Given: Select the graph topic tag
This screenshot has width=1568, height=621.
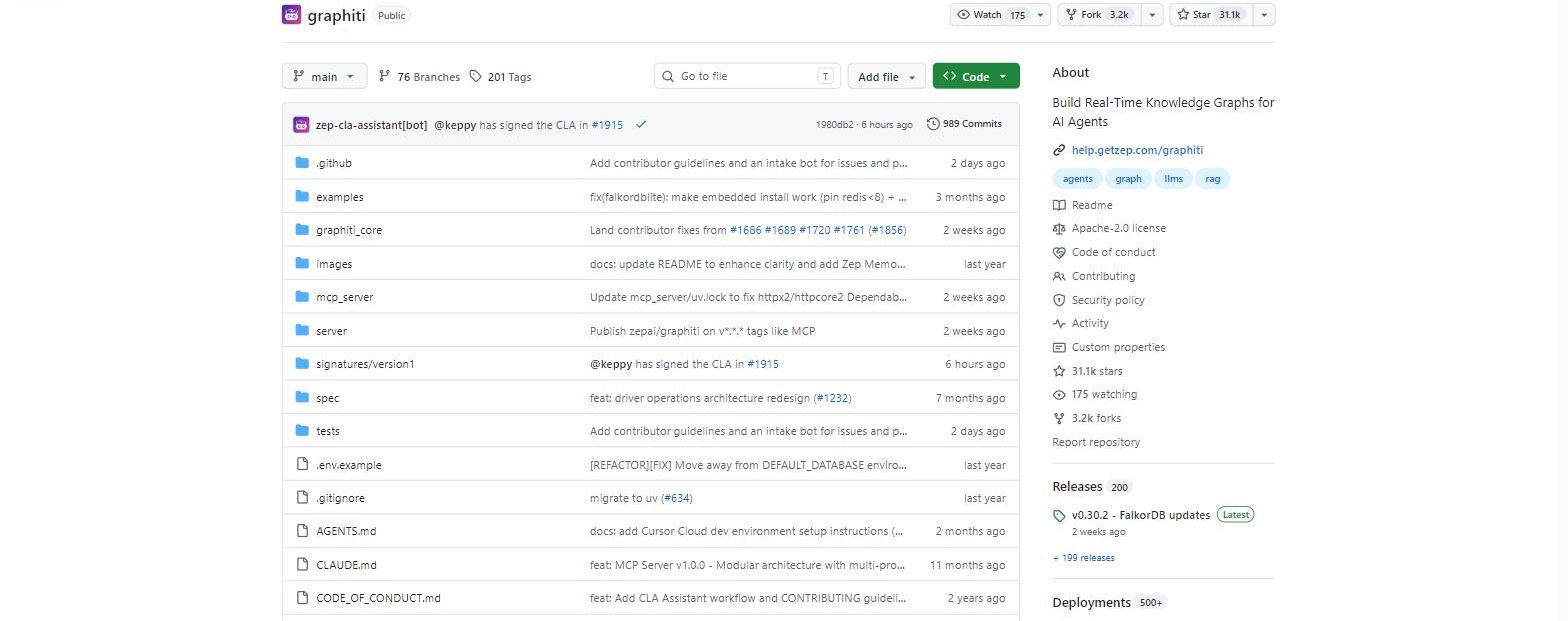Looking at the screenshot, I should point(1129,179).
